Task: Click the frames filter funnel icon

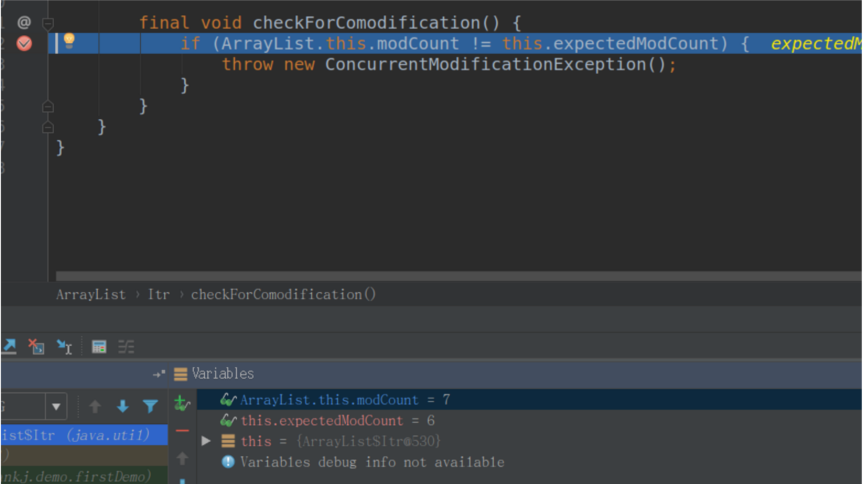Action: 150,407
